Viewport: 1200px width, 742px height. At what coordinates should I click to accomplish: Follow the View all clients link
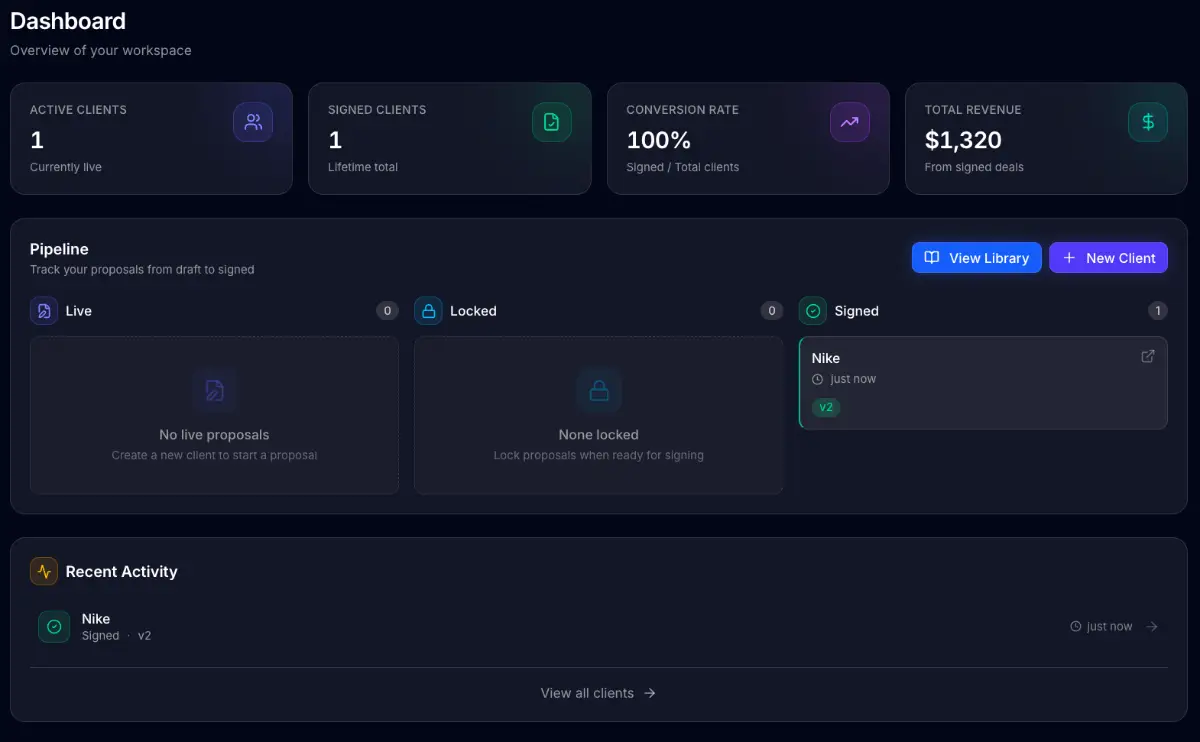tap(598, 693)
